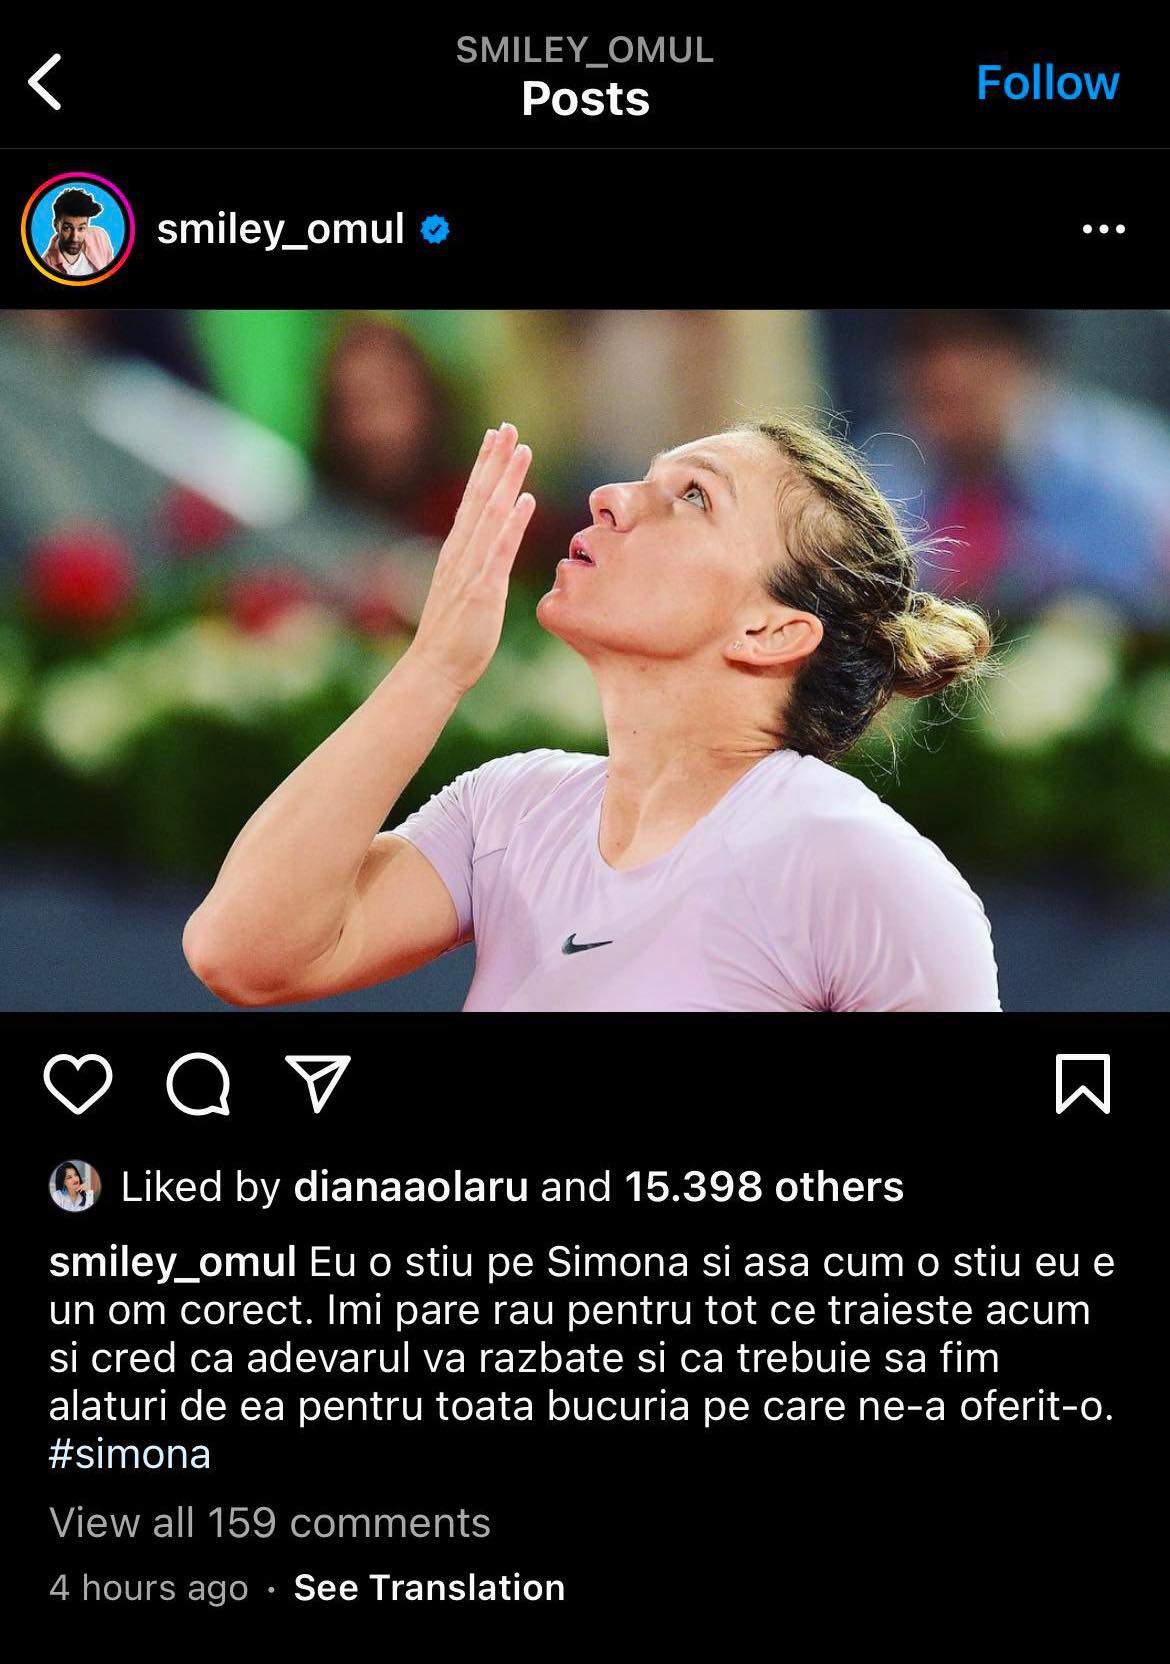Share the post with the paper plane icon
This screenshot has width=1170, height=1664.
(318, 1083)
